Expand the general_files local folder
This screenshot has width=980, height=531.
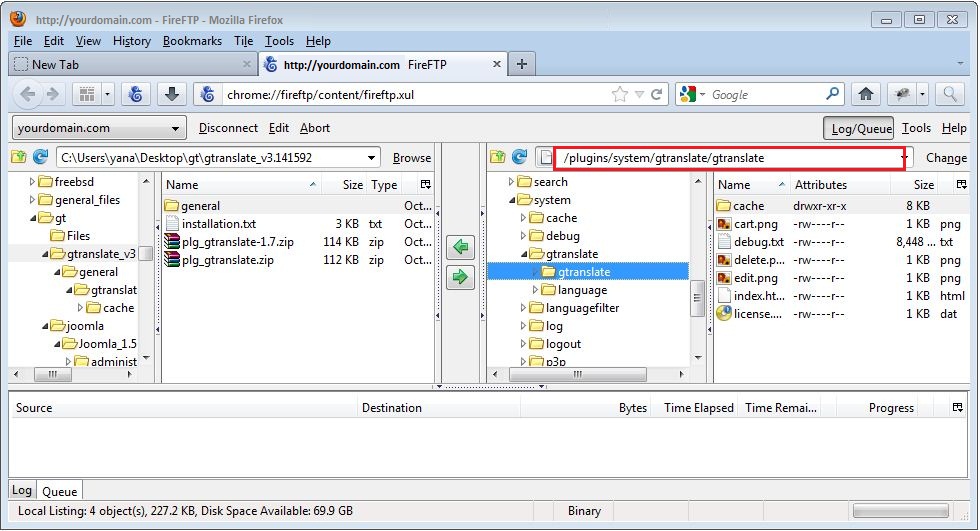(32, 200)
